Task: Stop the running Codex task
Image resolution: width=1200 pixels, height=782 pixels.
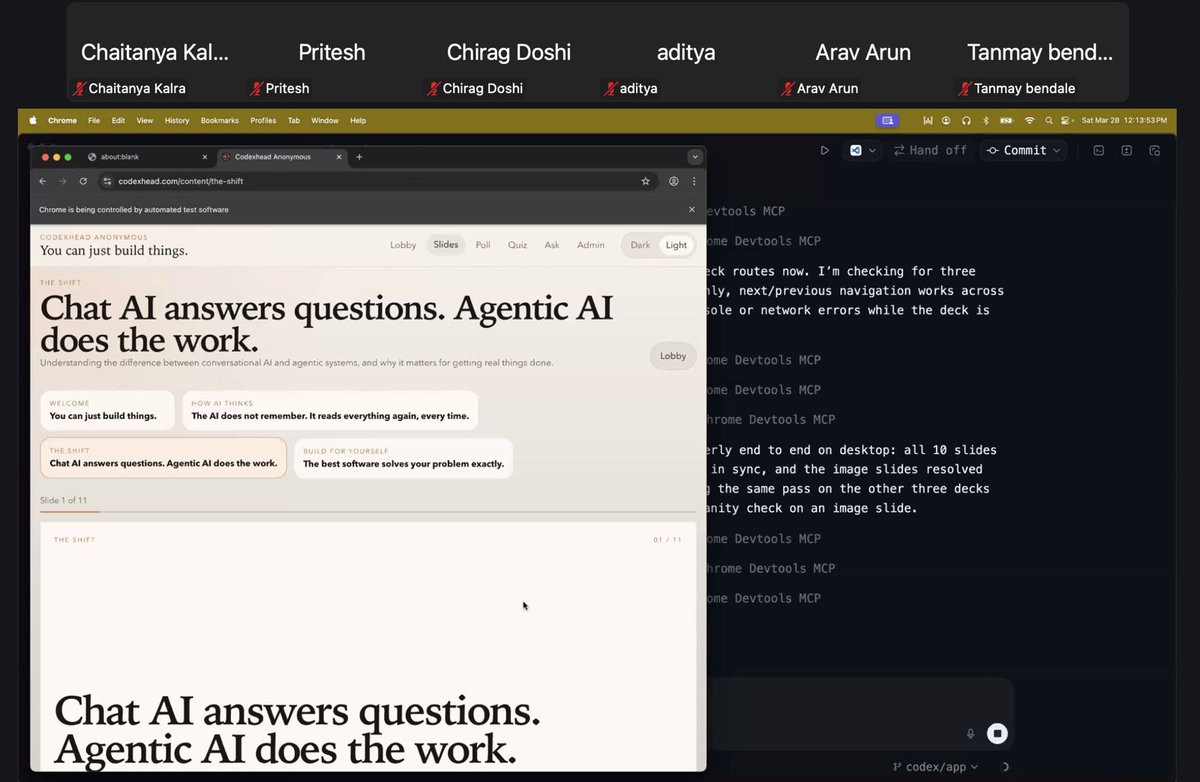Action: point(996,733)
